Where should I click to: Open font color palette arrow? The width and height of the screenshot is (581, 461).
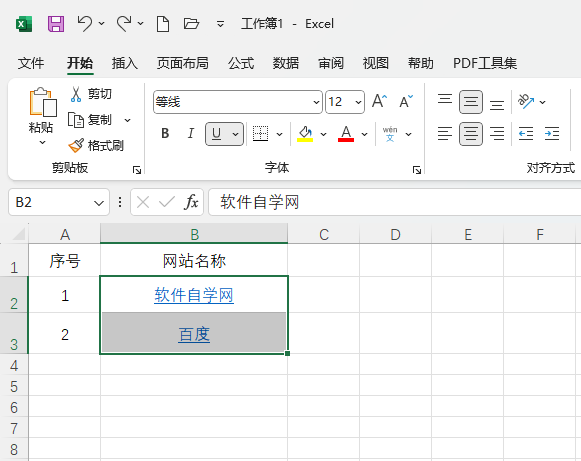click(x=365, y=134)
